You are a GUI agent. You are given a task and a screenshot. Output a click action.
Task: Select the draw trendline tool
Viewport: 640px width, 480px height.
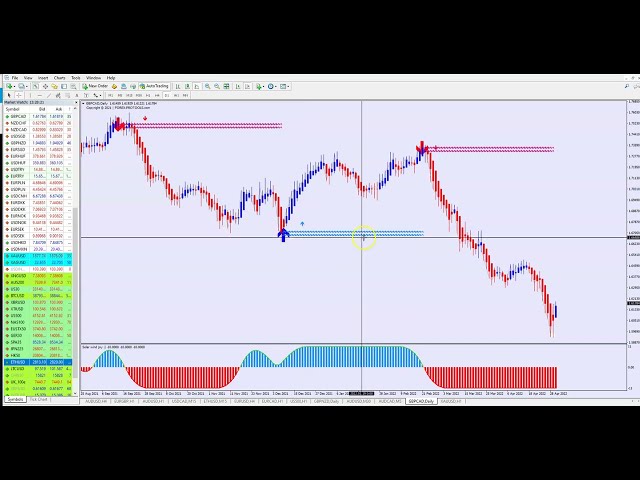coord(49,95)
